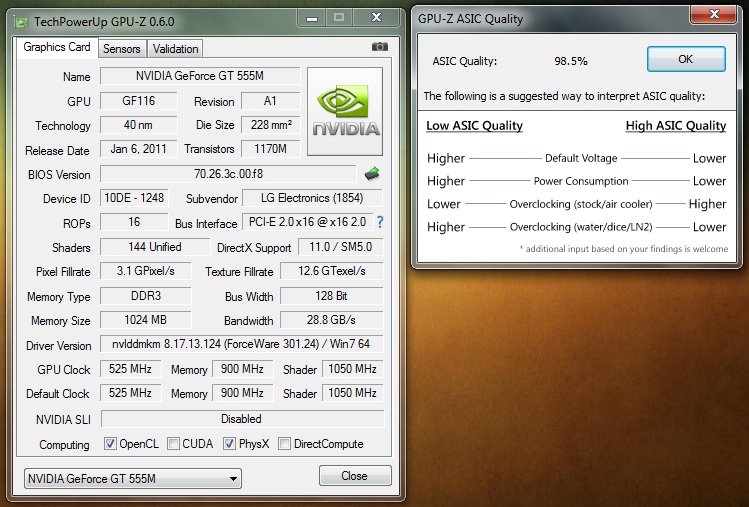Image resolution: width=749 pixels, height=507 pixels.
Task: Click the Name field NVIDIA GeForce GT 555M
Action: tap(200, 76)
